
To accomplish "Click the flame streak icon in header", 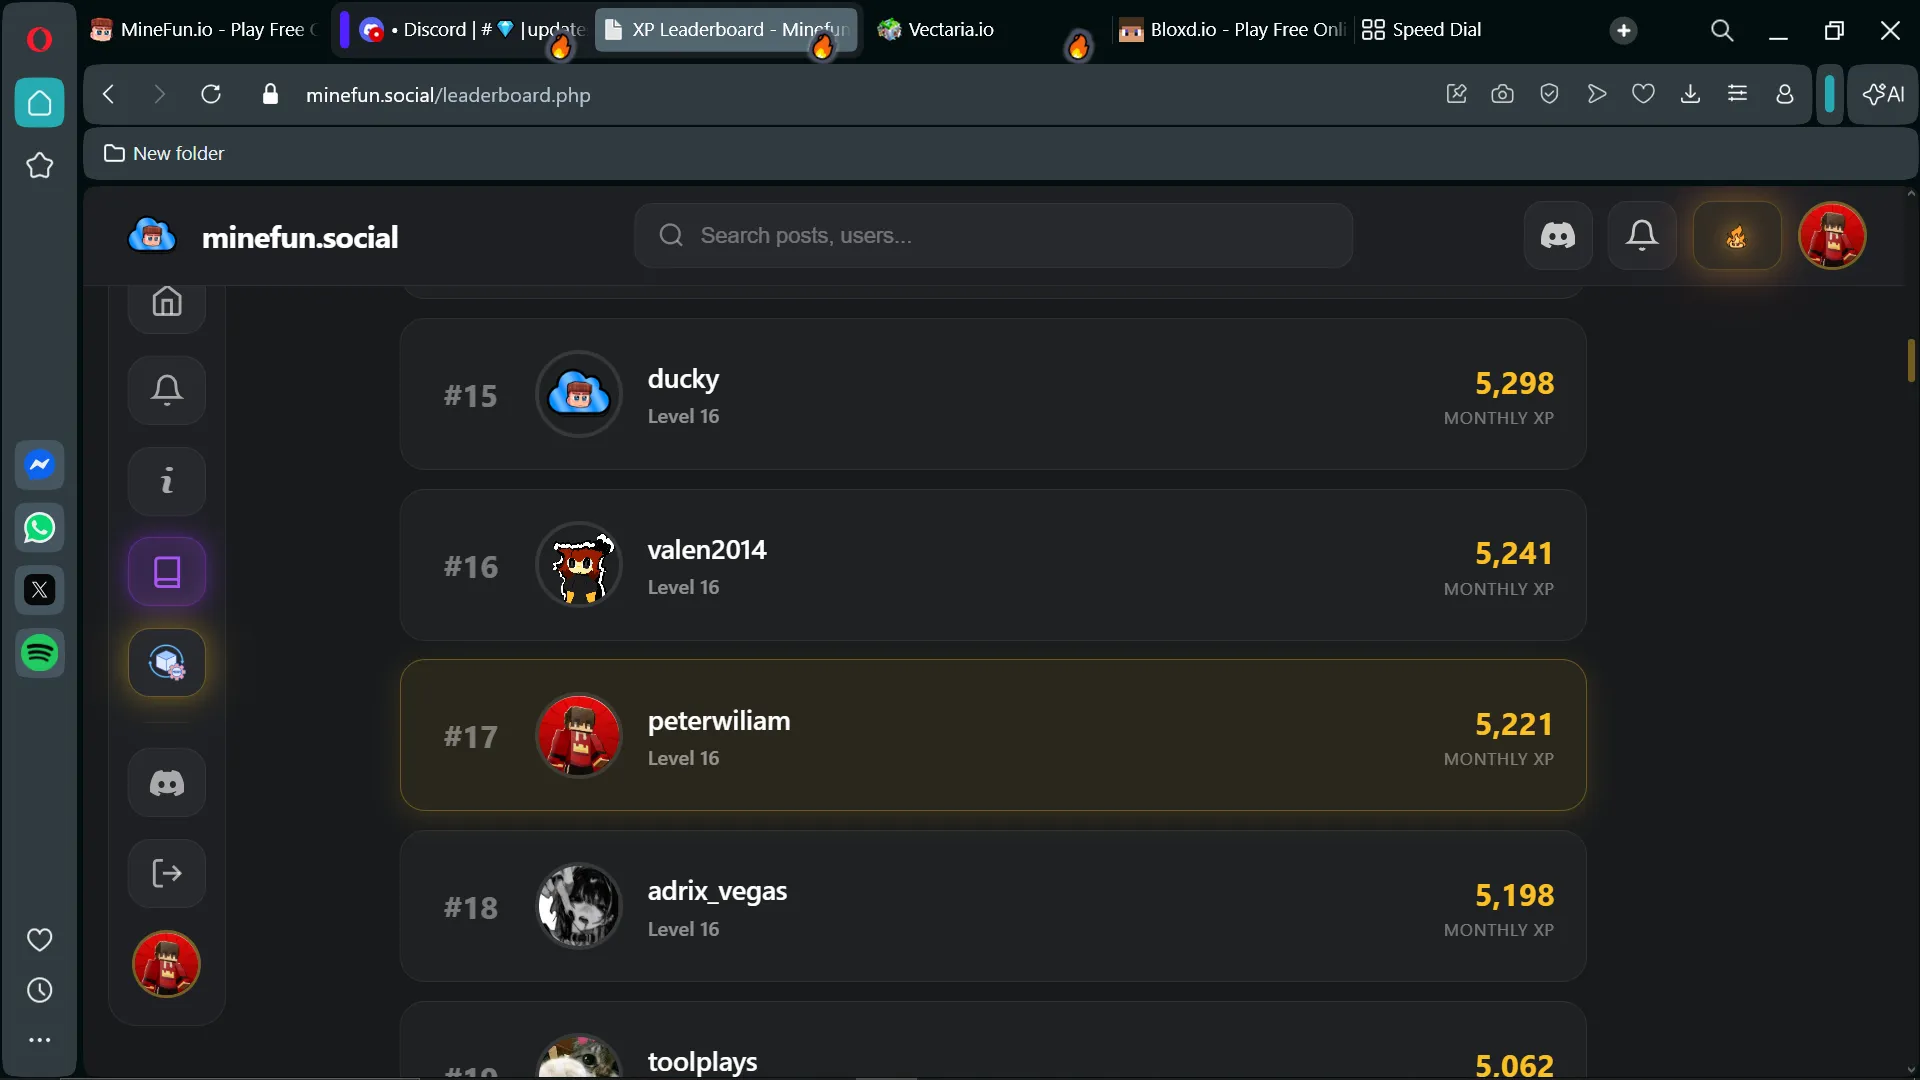I will pyautogui.click(x=1737, y=236).
